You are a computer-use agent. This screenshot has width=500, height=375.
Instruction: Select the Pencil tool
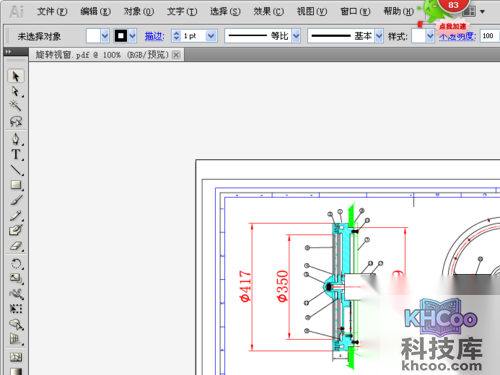point(16,215)
